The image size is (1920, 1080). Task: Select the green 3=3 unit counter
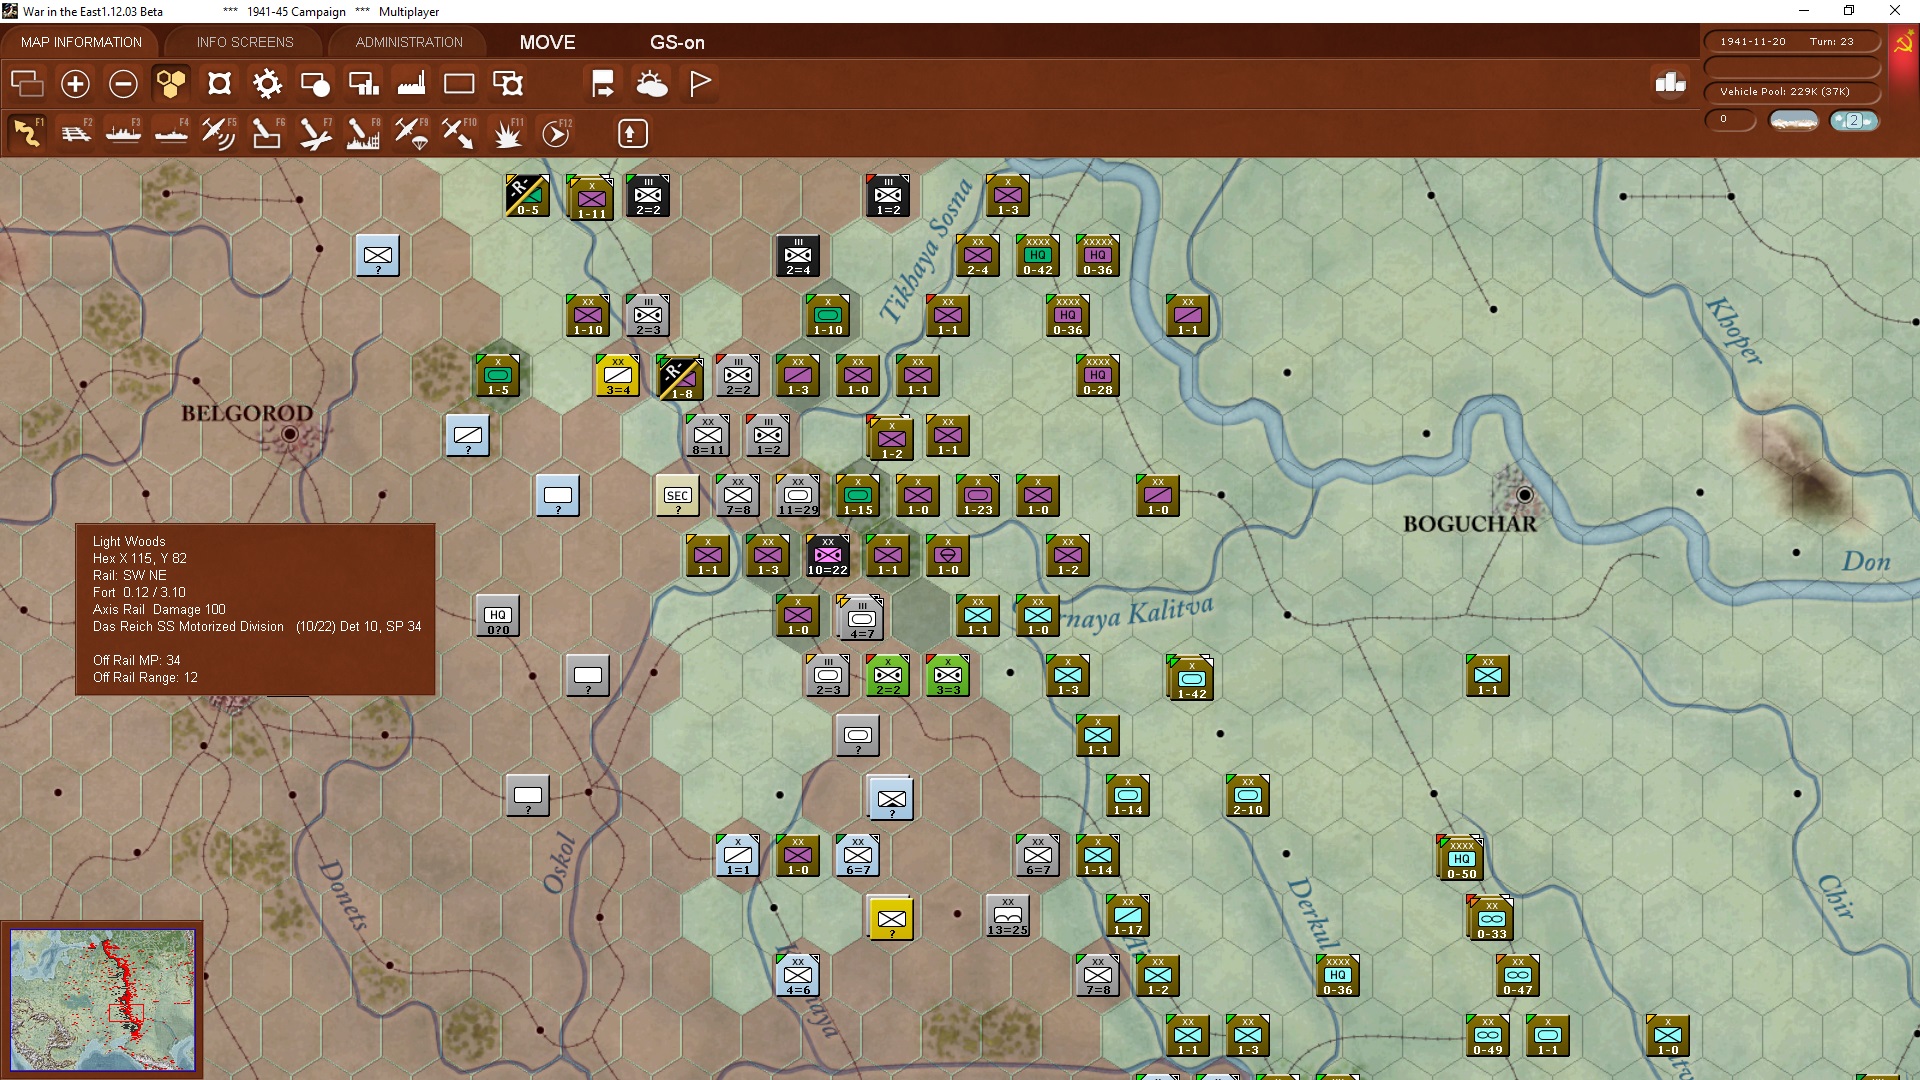tap(948, 676)
